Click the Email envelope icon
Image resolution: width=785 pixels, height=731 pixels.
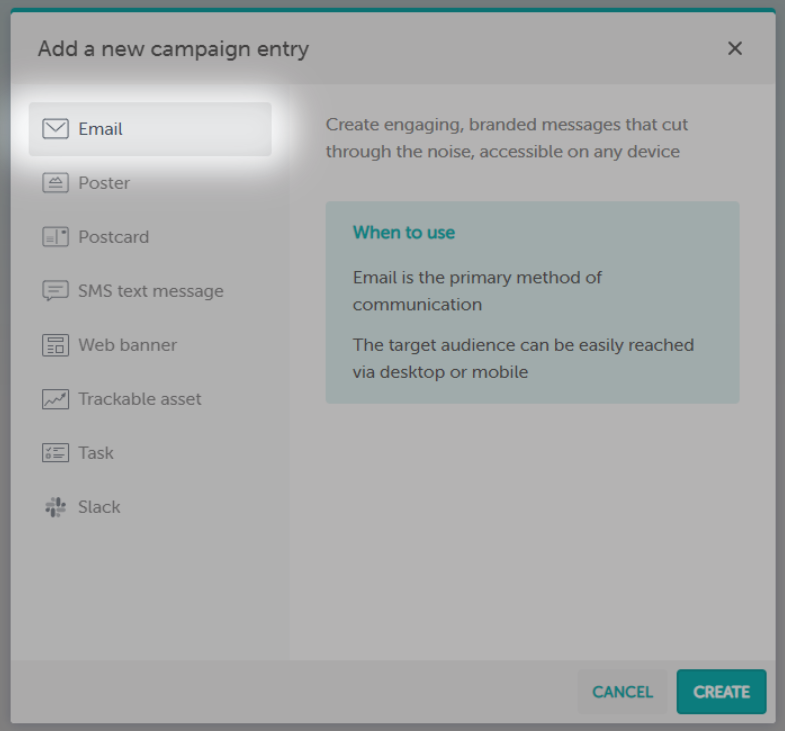[55, 129]
